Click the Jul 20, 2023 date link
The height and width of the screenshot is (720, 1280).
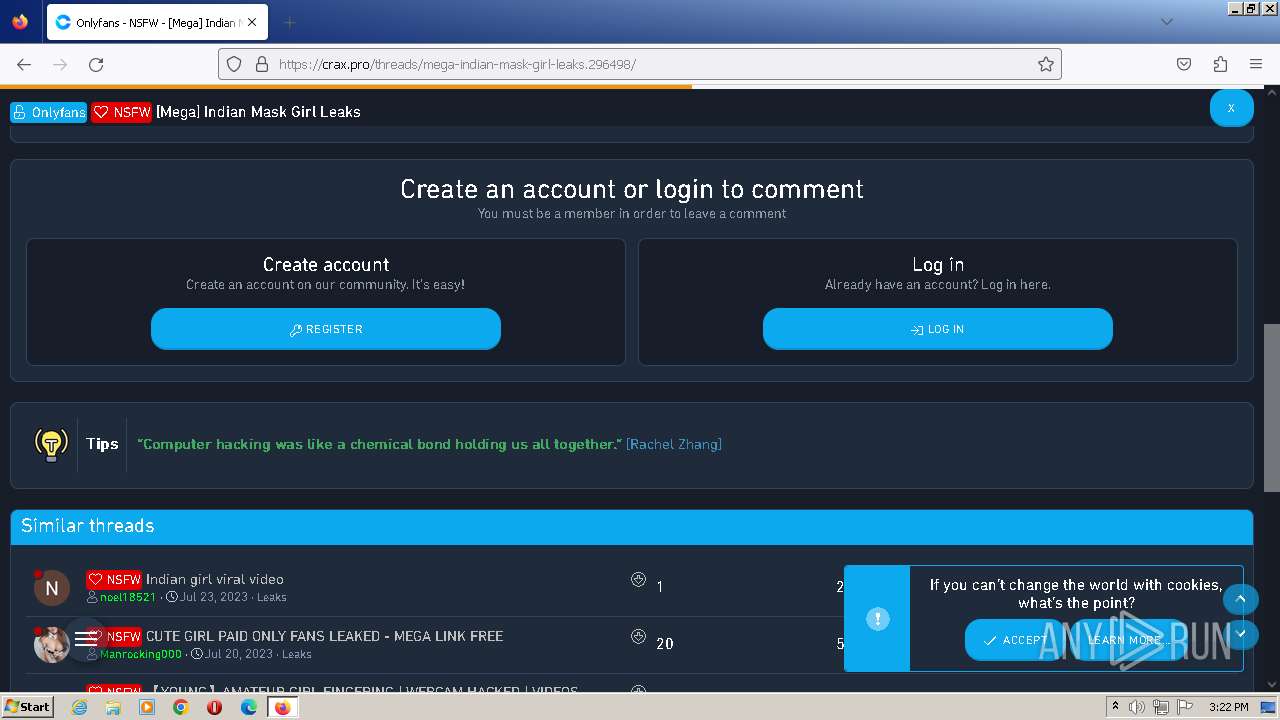click(239, 654)
